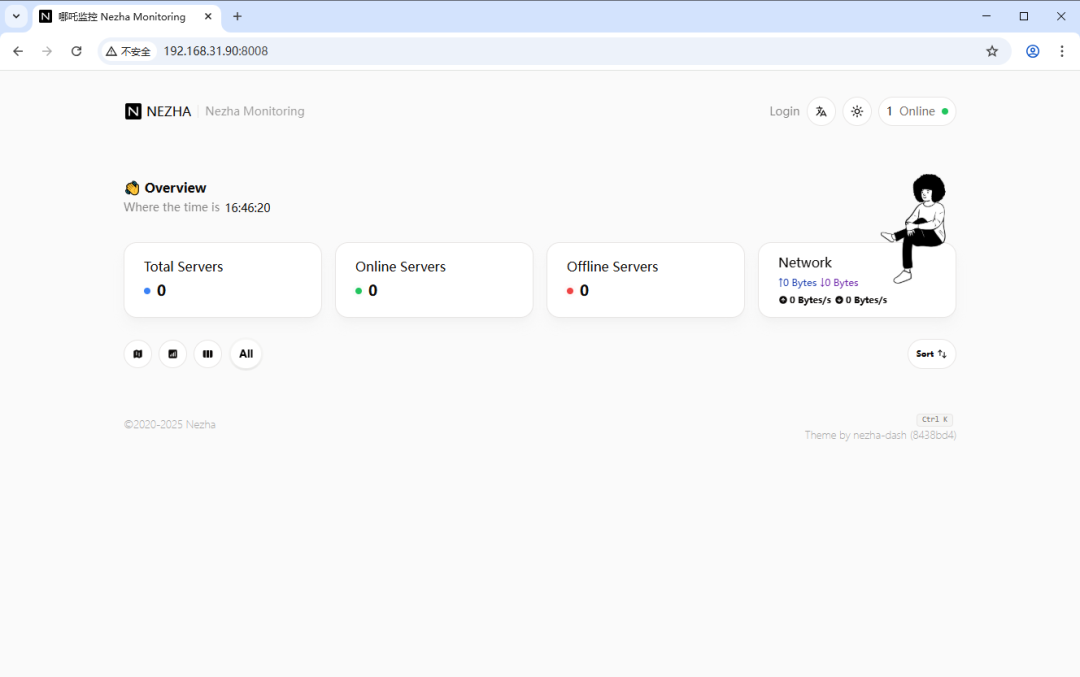Image resolution: width=1080 pixels, height=677 pixels.
Task: Click the NEZHA logo icon
Action: (x=133, y=111)
